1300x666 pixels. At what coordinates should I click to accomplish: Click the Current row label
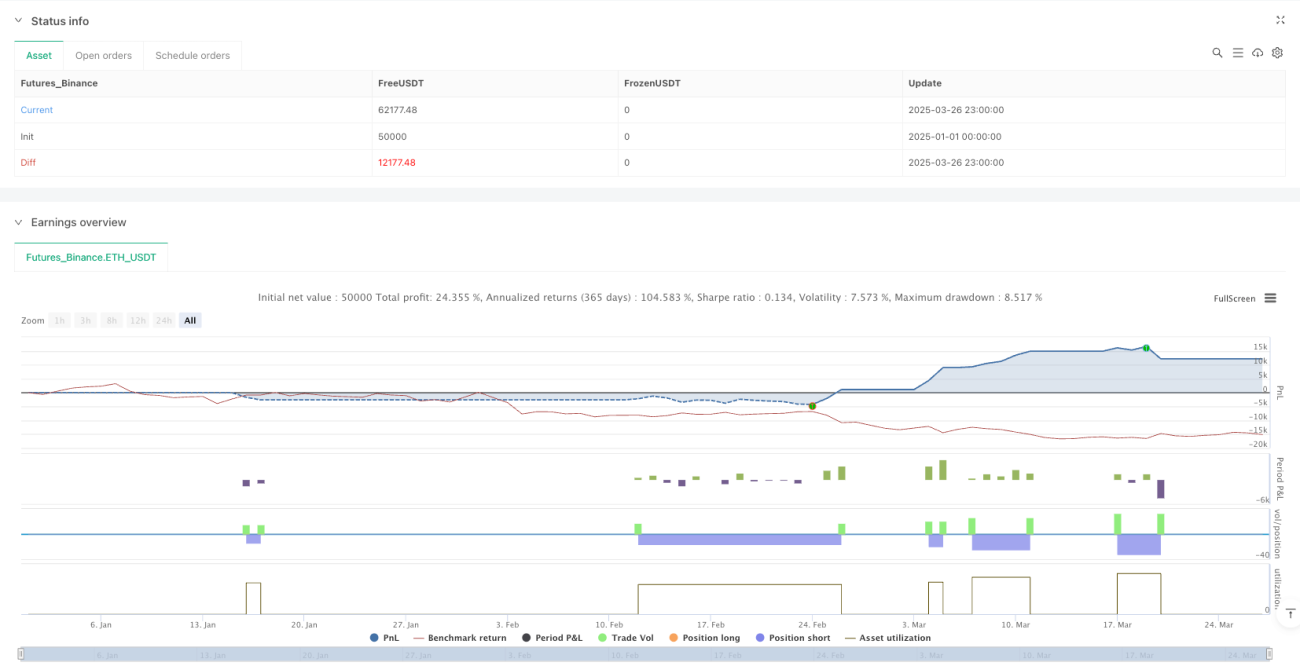point(37,110)
